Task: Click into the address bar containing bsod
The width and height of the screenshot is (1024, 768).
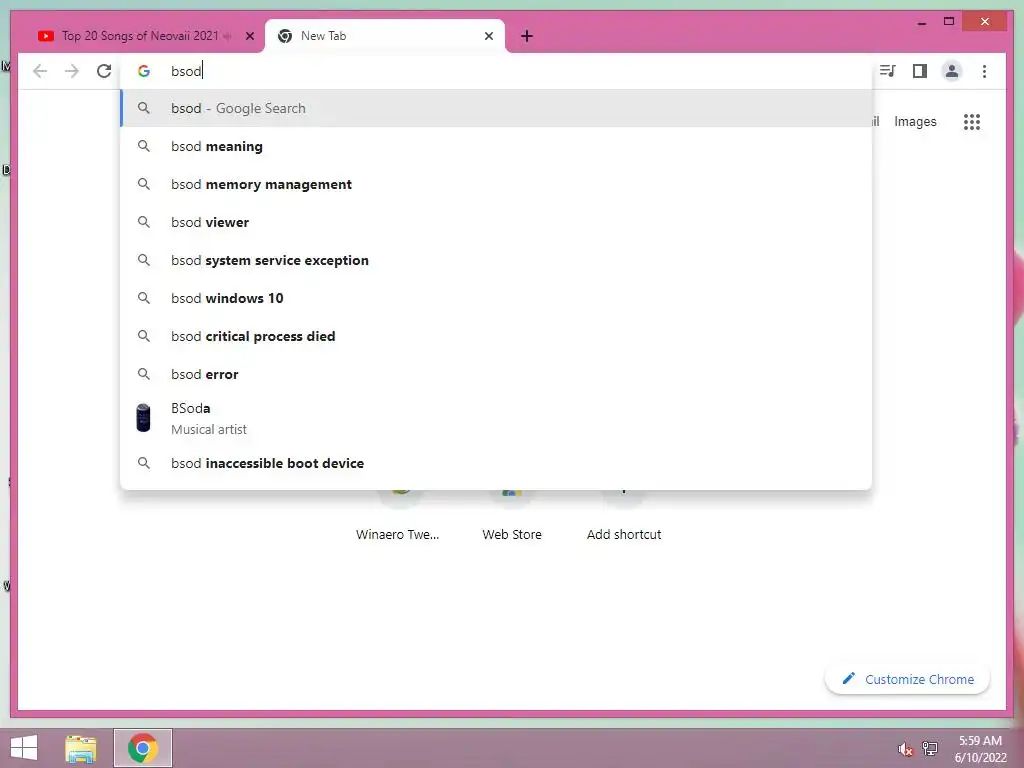Action: point(496,71)
